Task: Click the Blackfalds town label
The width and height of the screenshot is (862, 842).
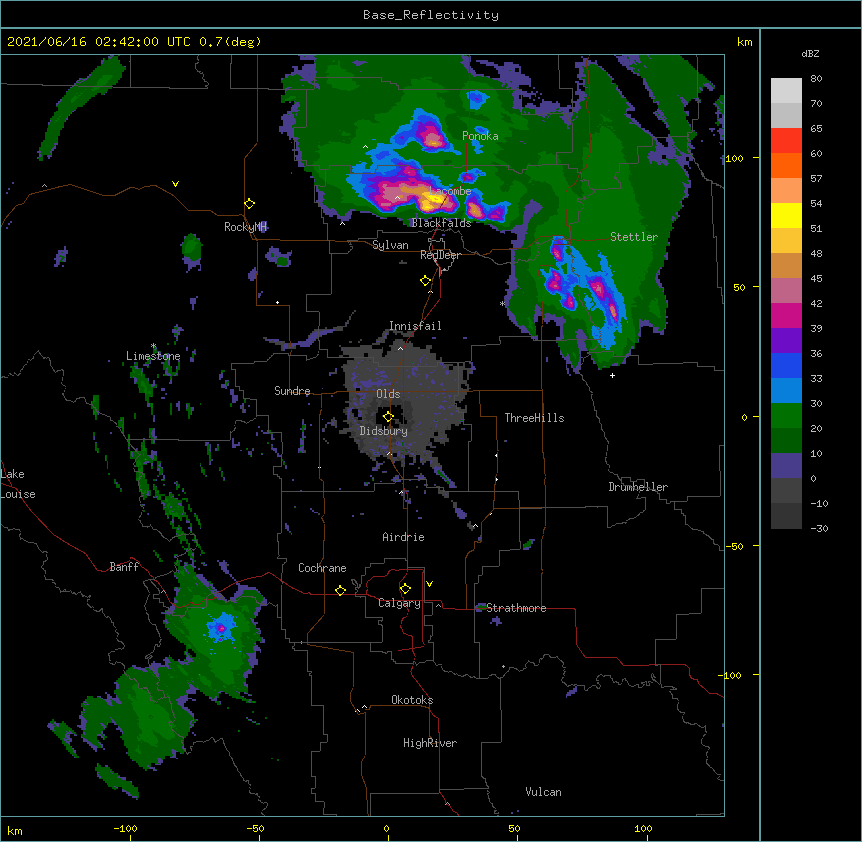Action: click(441, 223)
